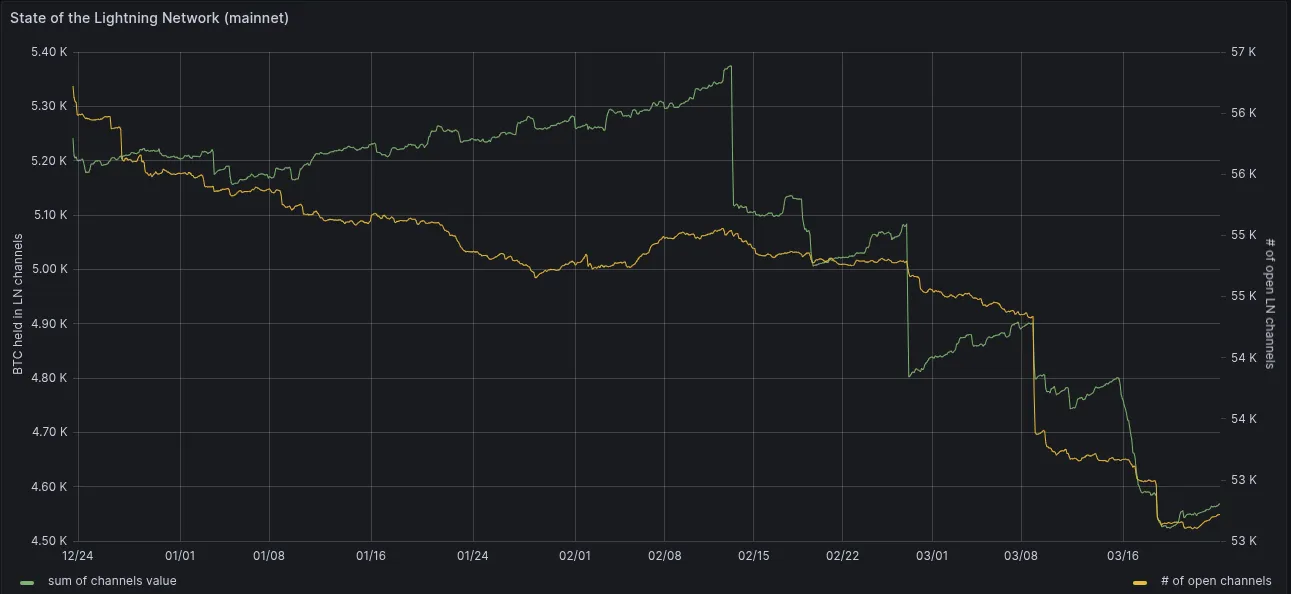Click the 03/08 date tick label
1291x594 pixels.
(1022, 555)
